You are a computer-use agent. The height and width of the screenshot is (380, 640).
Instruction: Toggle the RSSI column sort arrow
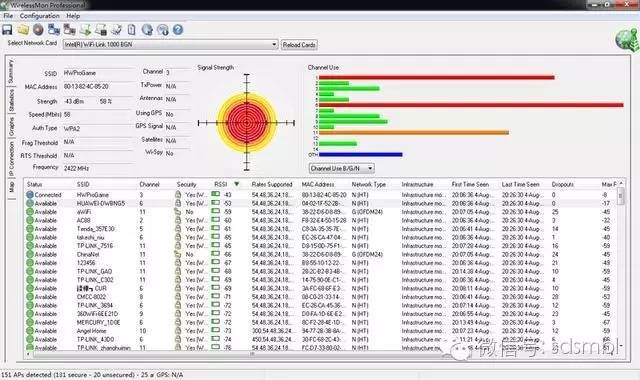pos(236,184)
